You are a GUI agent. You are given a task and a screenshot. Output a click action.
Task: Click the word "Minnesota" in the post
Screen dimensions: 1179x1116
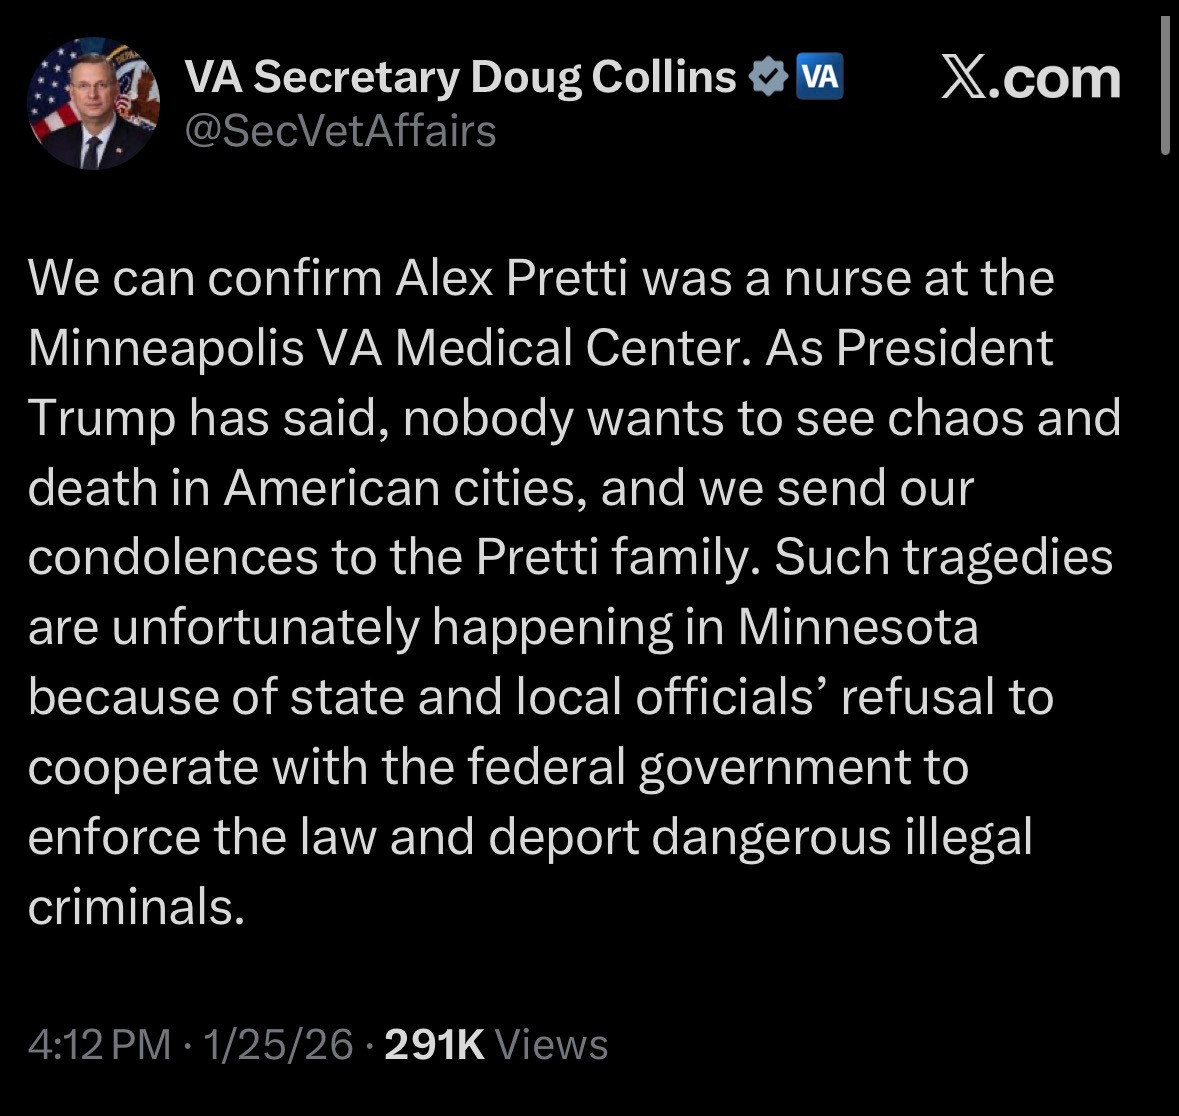pos(858,628)
